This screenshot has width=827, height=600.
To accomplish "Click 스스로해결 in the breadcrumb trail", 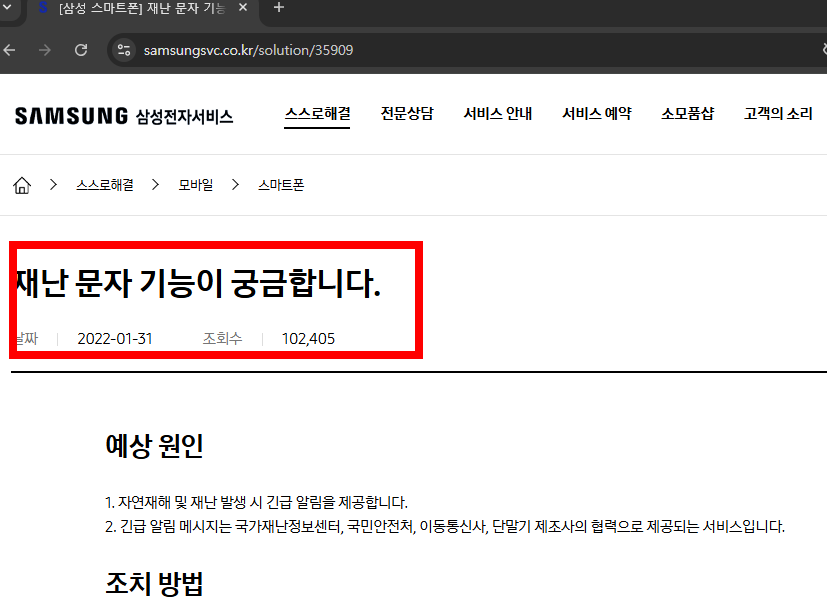I will pyautogui.click(x=108, y=184).
